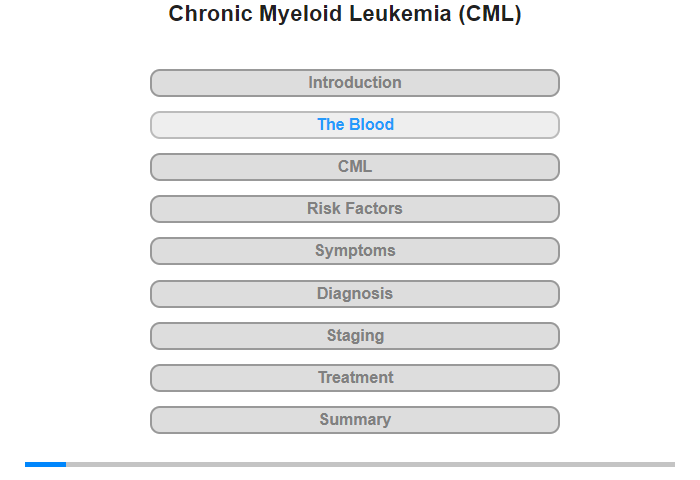Screen dimensions: 700x480
Task: Jump to the Symptoms section
Action: (x=355, y=251)
